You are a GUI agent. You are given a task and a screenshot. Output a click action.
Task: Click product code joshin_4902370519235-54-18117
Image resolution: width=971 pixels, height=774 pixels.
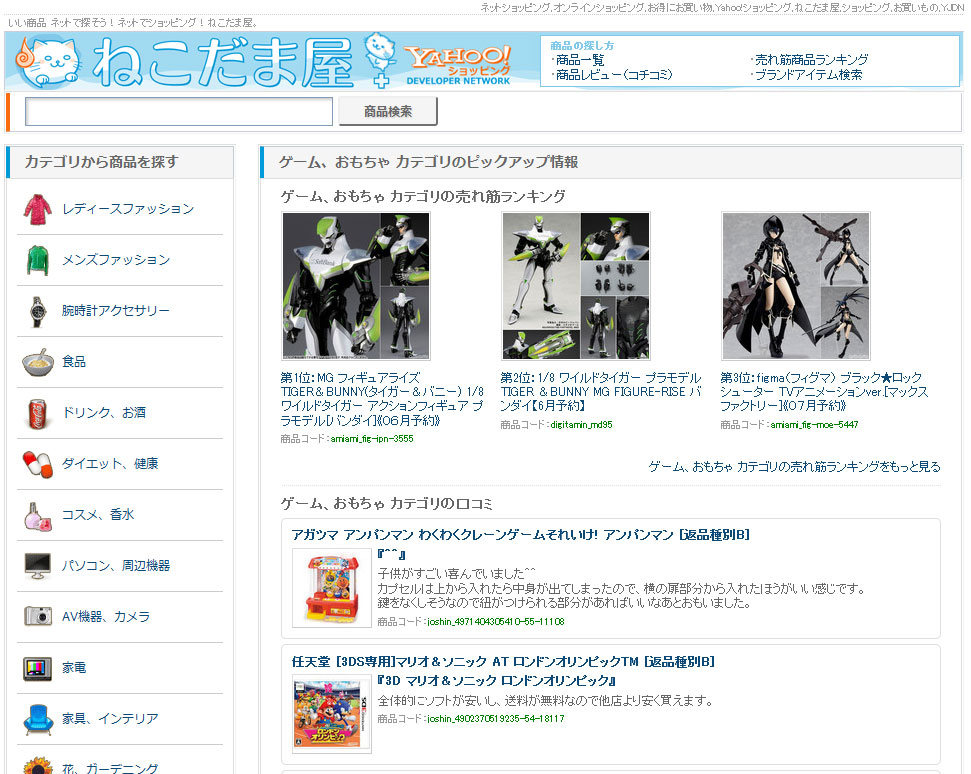pyautogui.click(x=495, y=719)
